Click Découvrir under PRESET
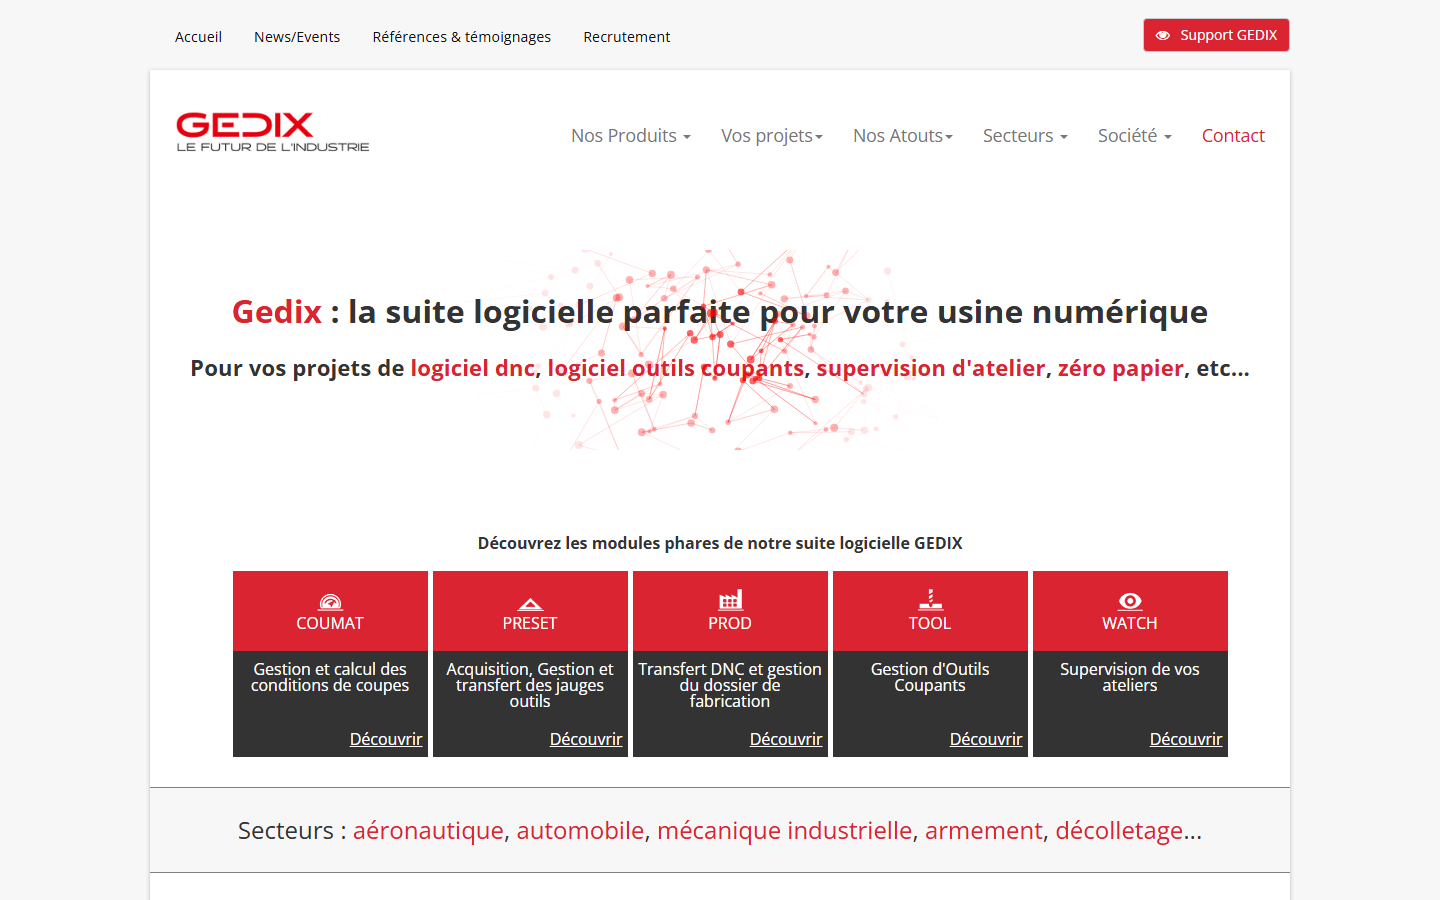 click(586, 739)
